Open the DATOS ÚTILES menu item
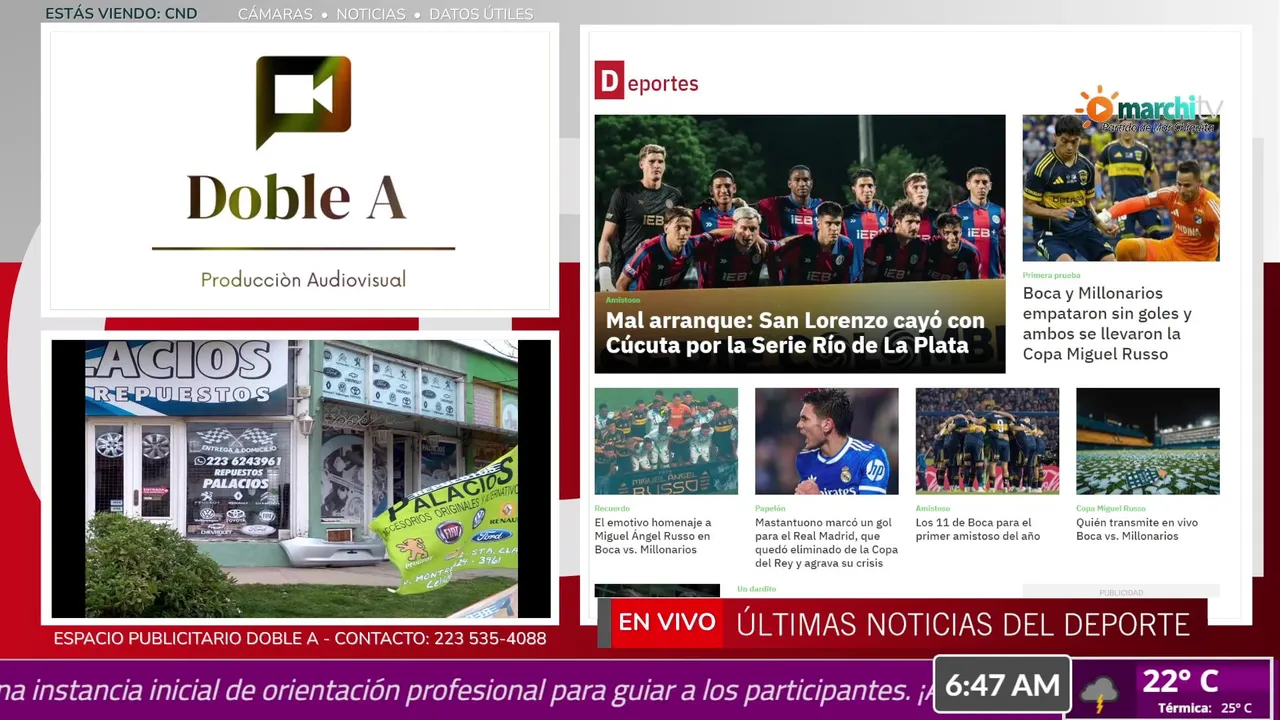Screen dimensions: 1280x720 coord(481,14)
